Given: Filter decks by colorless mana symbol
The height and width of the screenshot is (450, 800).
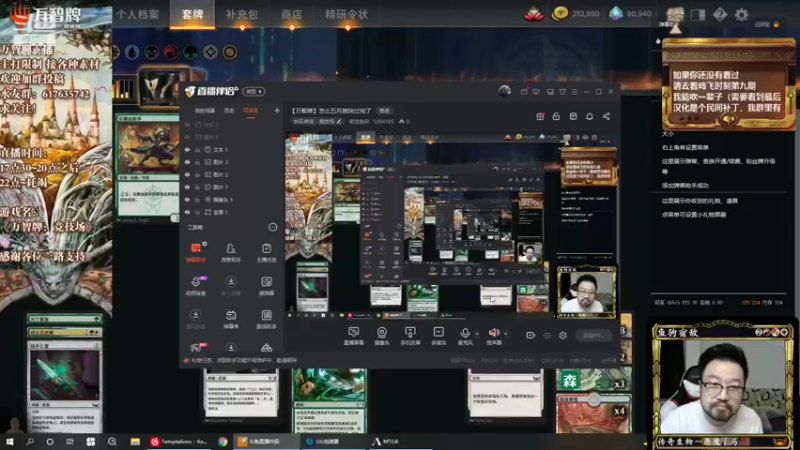Looking at the screenshot, I should point(210,52).
